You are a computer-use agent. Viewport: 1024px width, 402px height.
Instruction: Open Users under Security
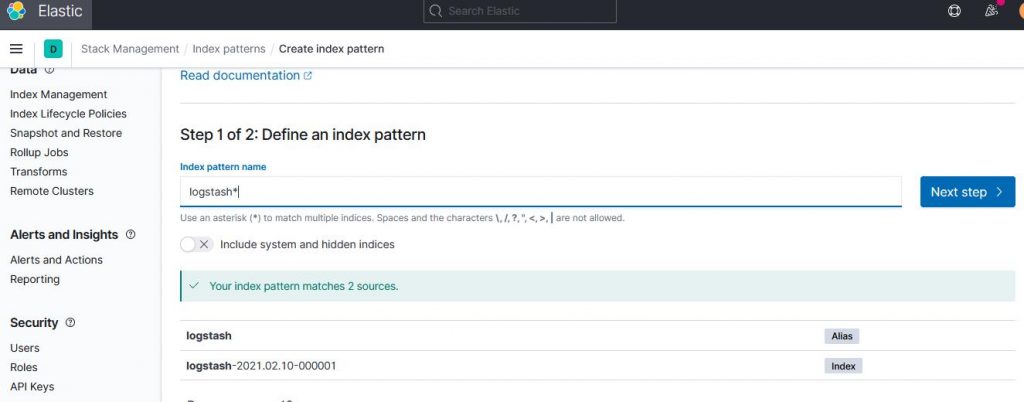(x=25, y=348)
